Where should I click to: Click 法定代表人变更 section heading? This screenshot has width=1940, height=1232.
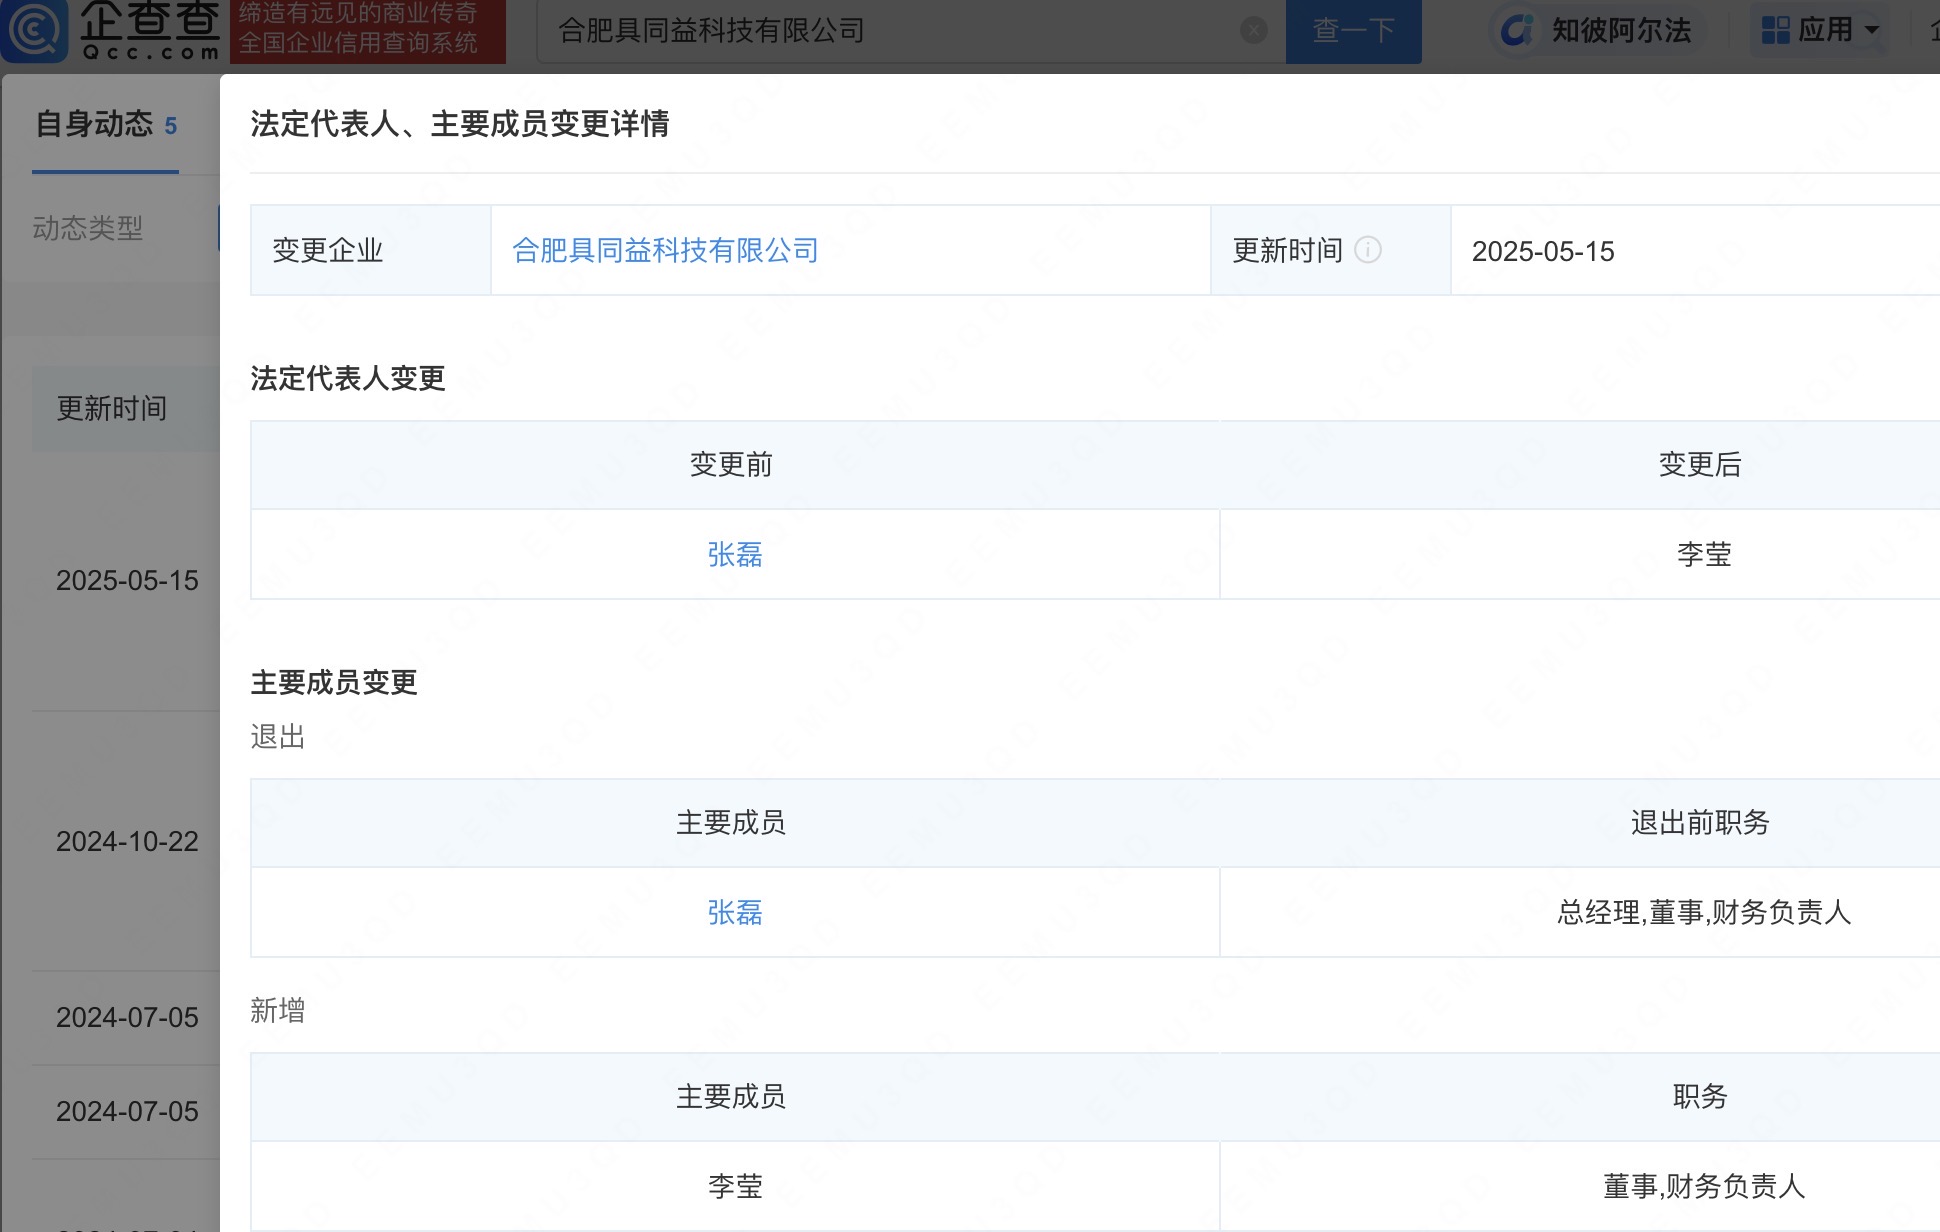[x=347, y=378]
